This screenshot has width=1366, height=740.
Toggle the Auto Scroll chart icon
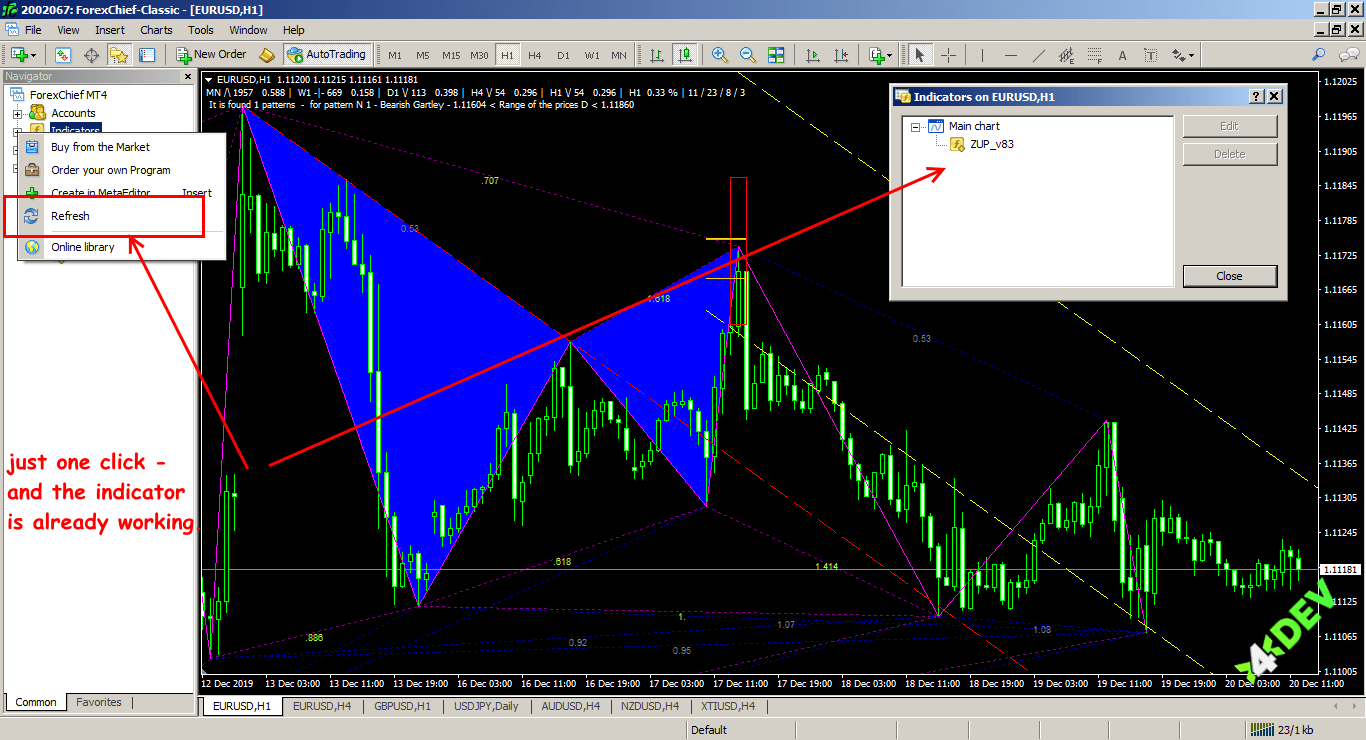pos(813,55)
